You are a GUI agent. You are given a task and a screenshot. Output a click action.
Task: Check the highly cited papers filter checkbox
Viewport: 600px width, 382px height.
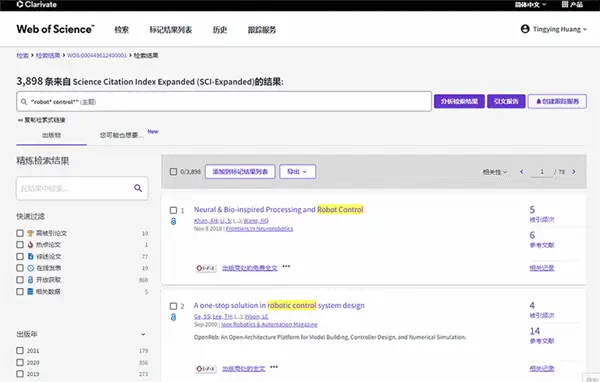click(x=20, y=233)
